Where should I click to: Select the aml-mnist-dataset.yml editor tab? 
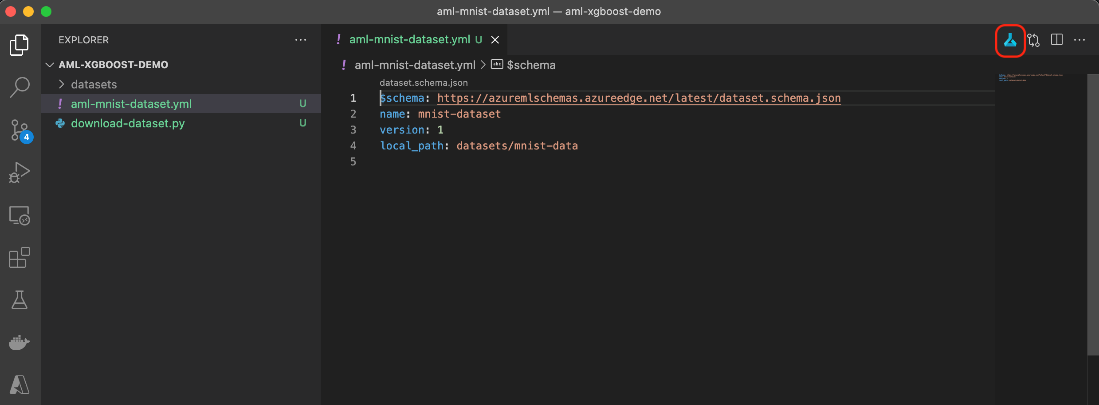(x=412, y=40)
